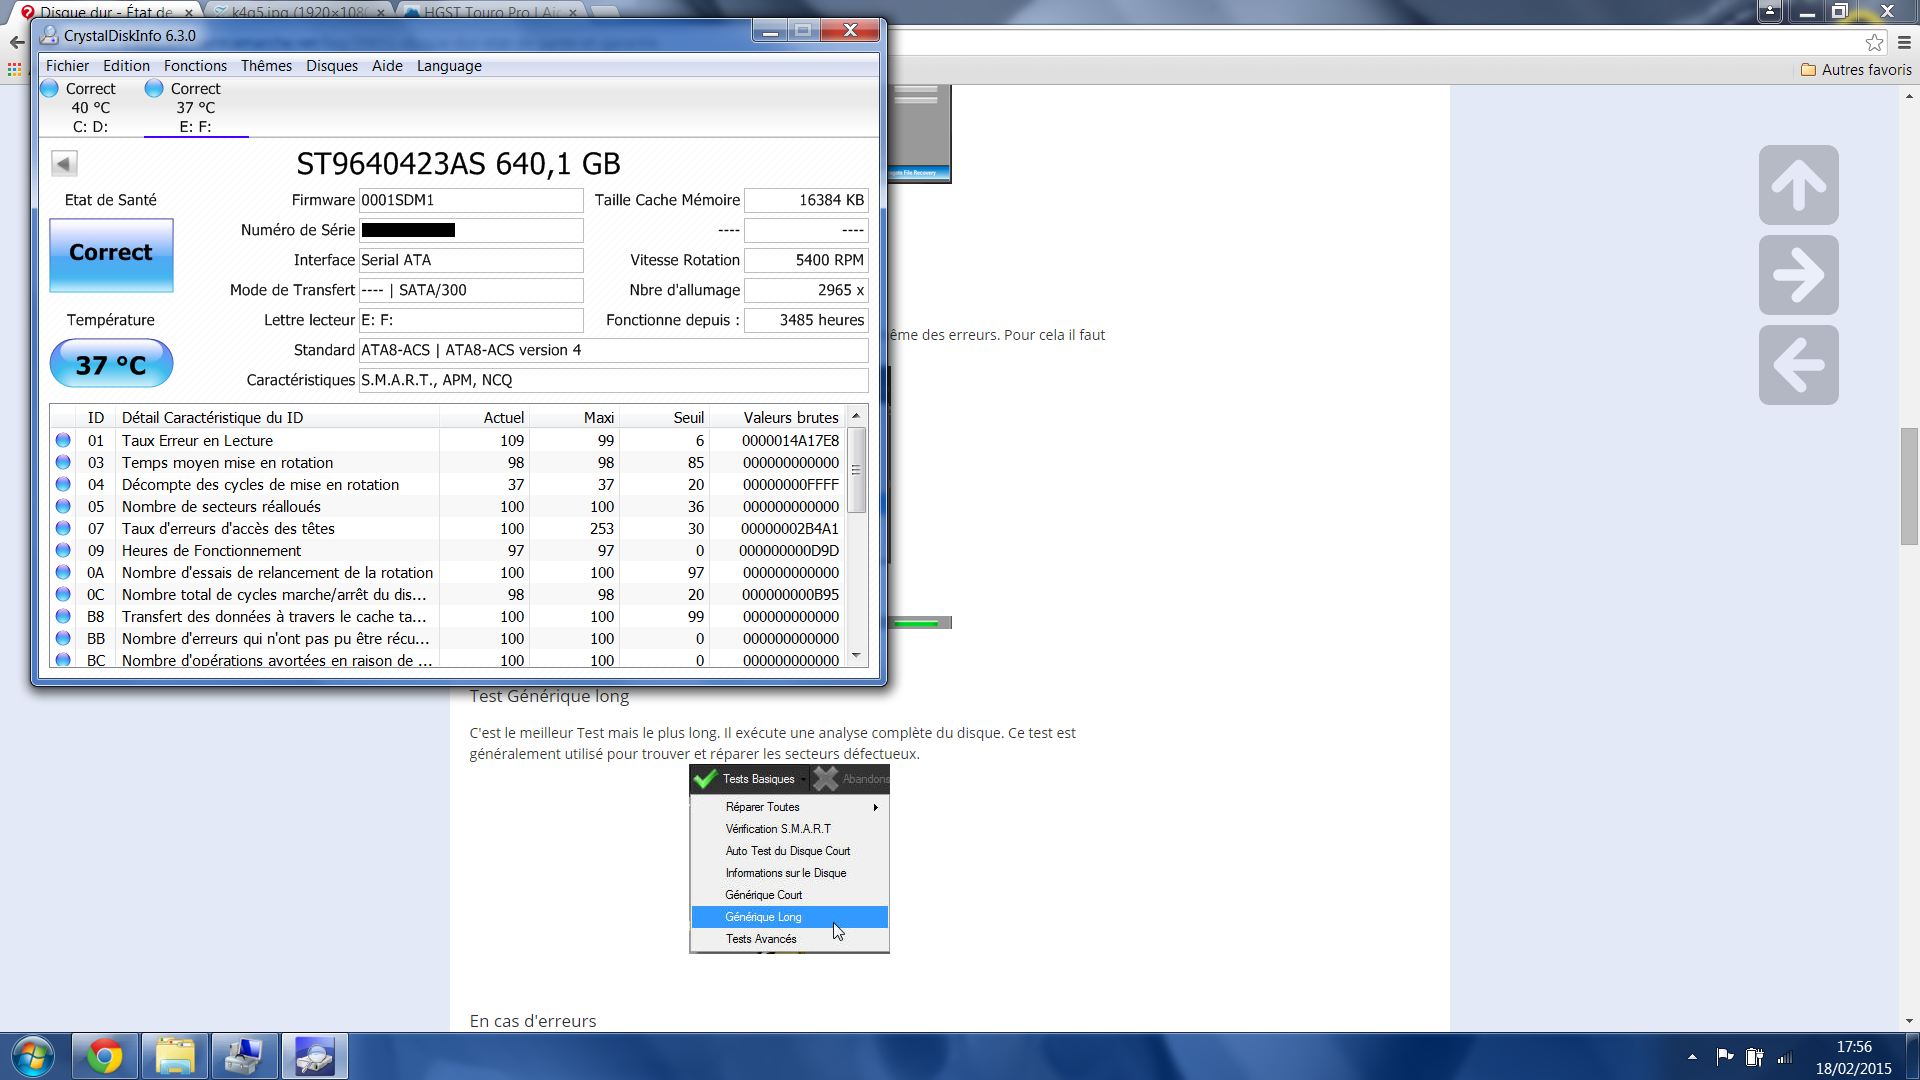This screenshot has height=1080, width=1920.
Task: Open the Disques menu
Action: click(x=331, y=66)
